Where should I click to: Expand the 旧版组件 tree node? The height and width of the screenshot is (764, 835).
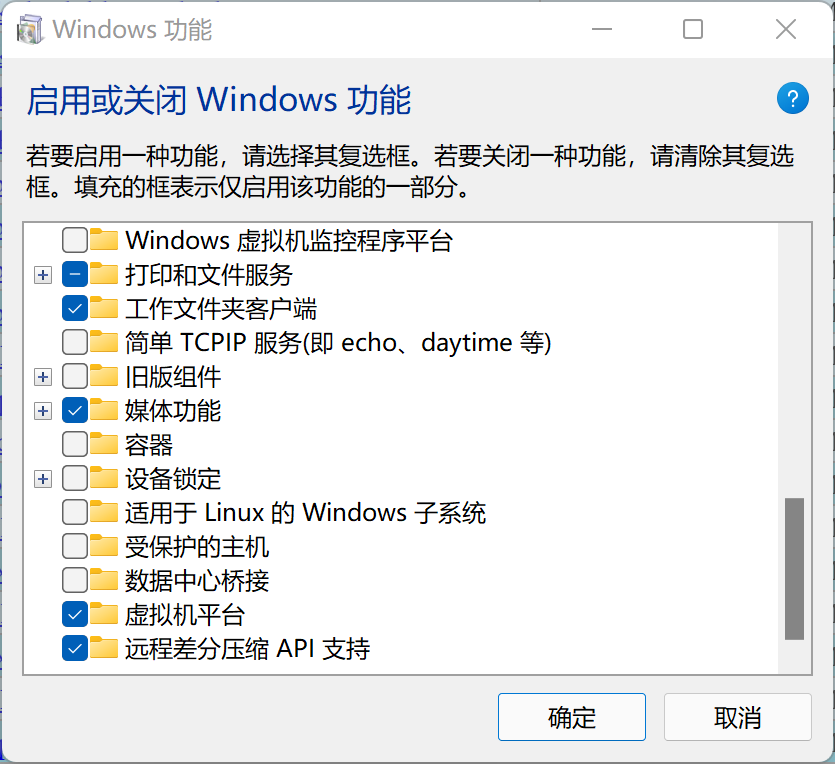click(42, 376)
